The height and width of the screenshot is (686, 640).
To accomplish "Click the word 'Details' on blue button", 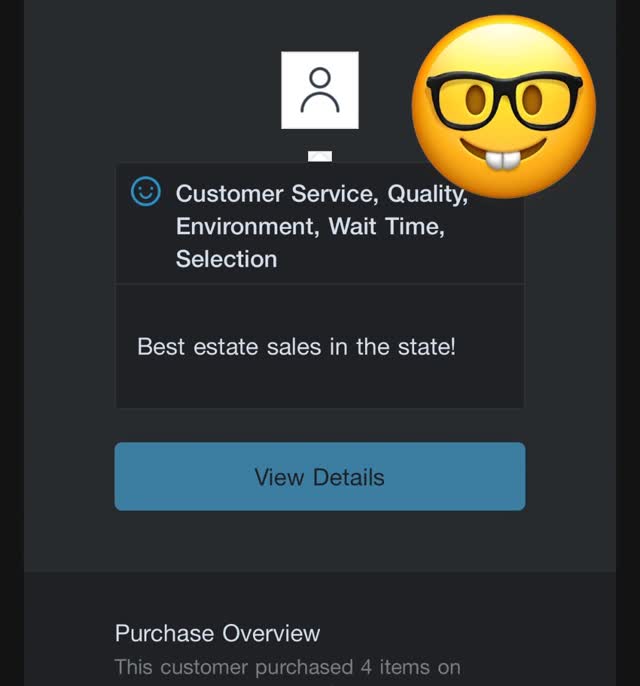I will click(x=349, y=477).
